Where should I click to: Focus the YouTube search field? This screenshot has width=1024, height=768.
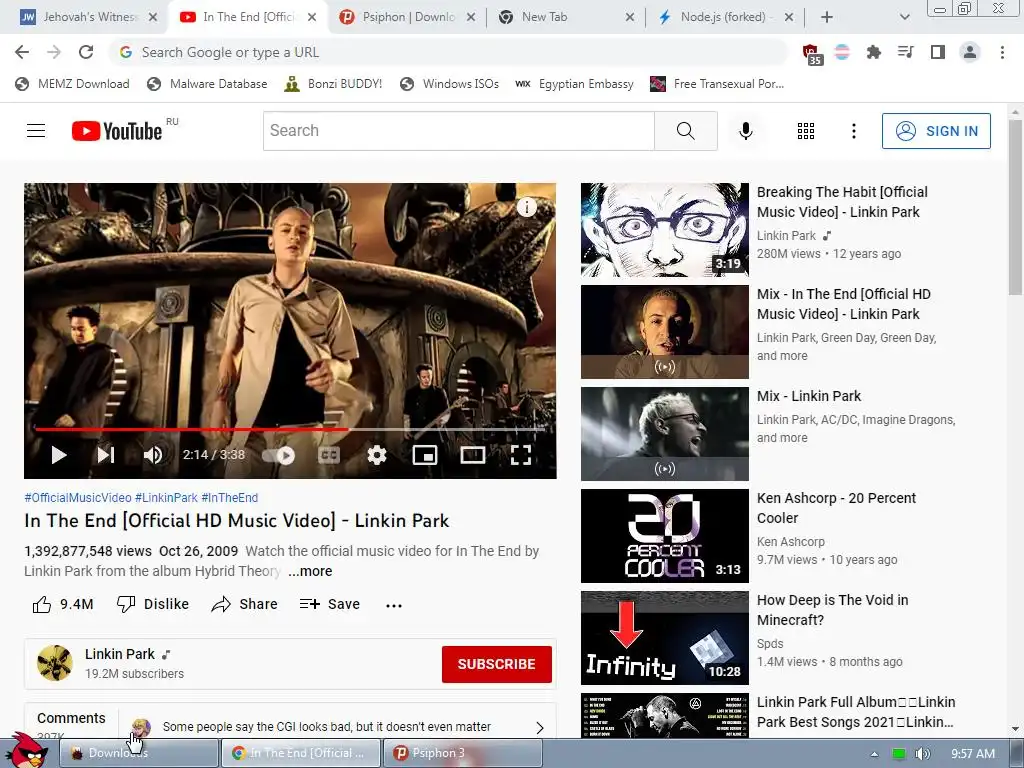(x=458, y=131)
